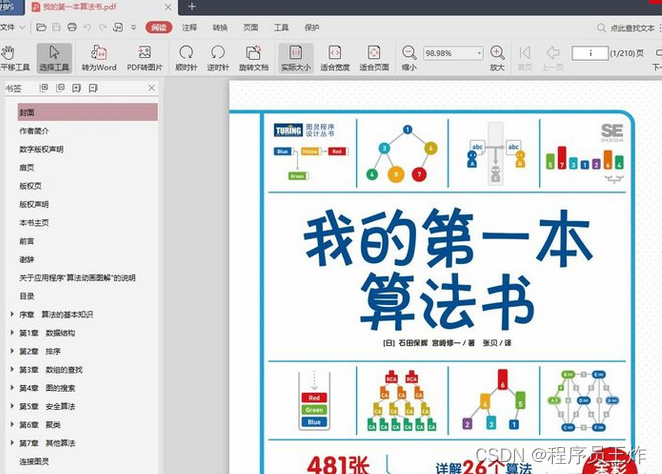This screenshot has height=474, width=662.
Task: Open the 保护 protect tab
Action: [x=312, y=27]
